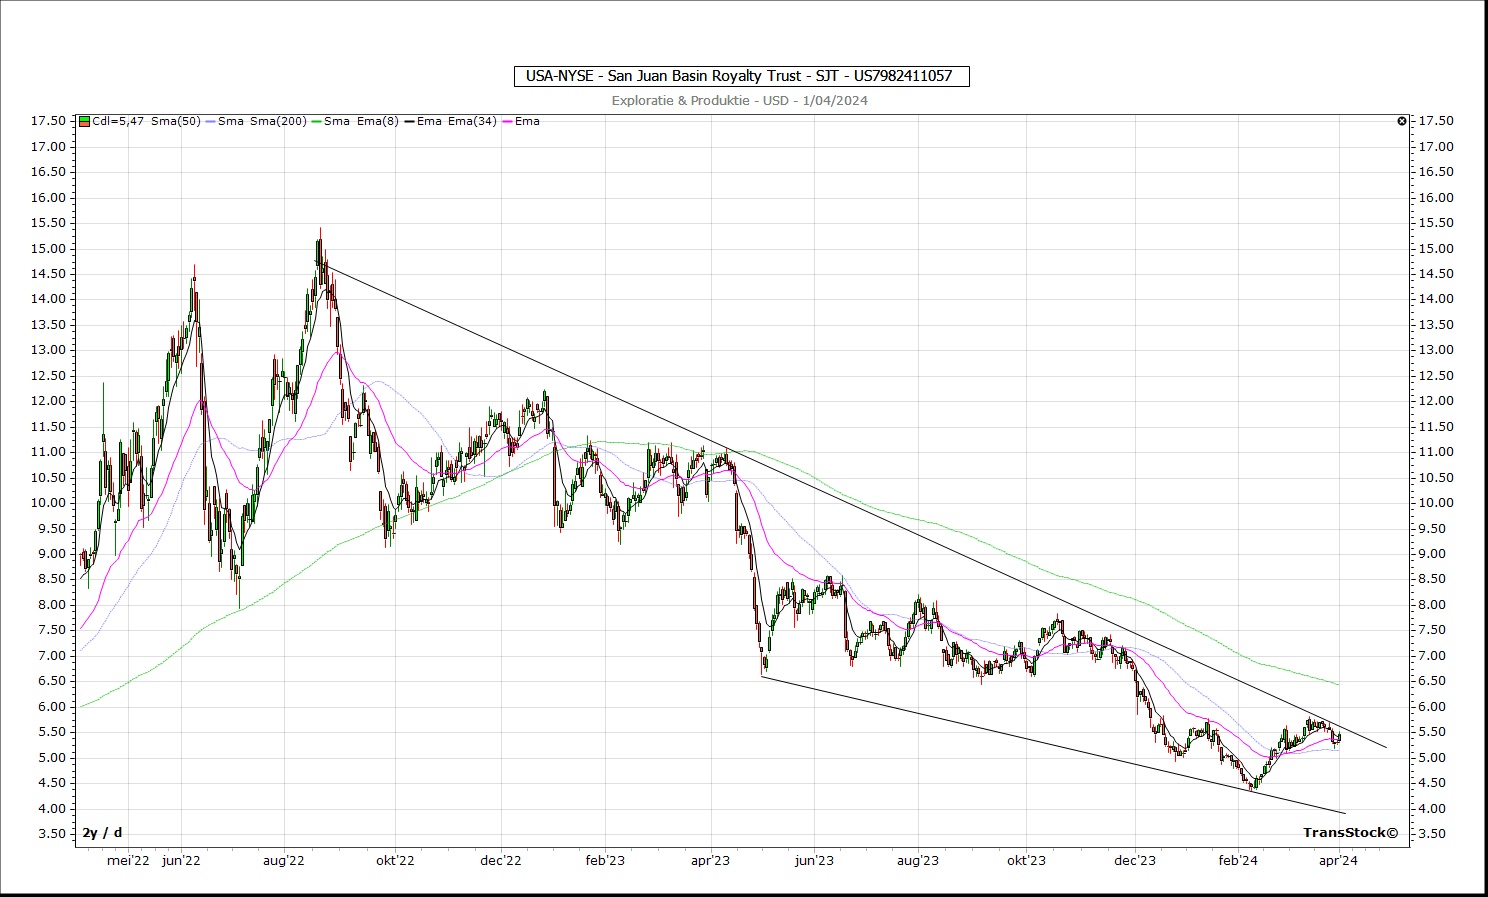The height and width of the screenshot is (897, 1488).
Task: Toggle the Sma(50) legend label
Action: (x=176, y=121)
